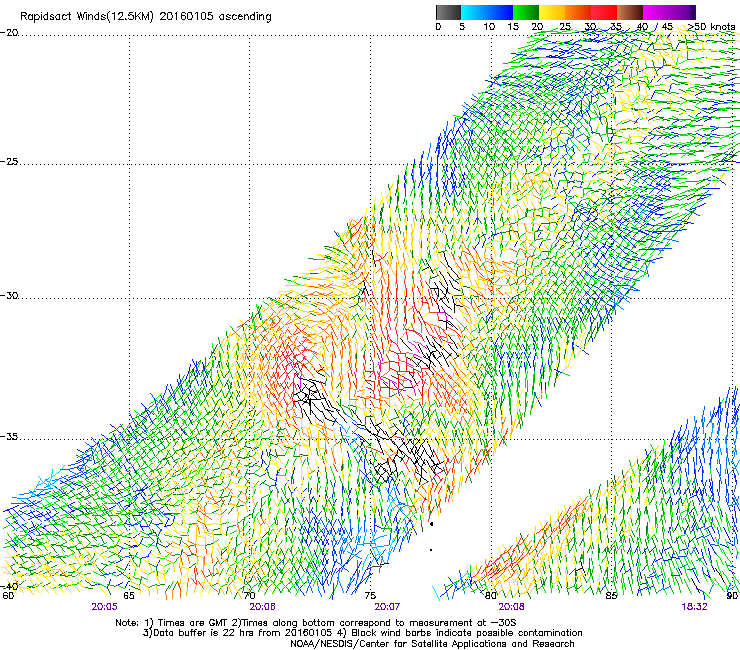Click the purple pass time "20:07"
This screenshot has width=740, height=650.
click(x=387, y=607)
